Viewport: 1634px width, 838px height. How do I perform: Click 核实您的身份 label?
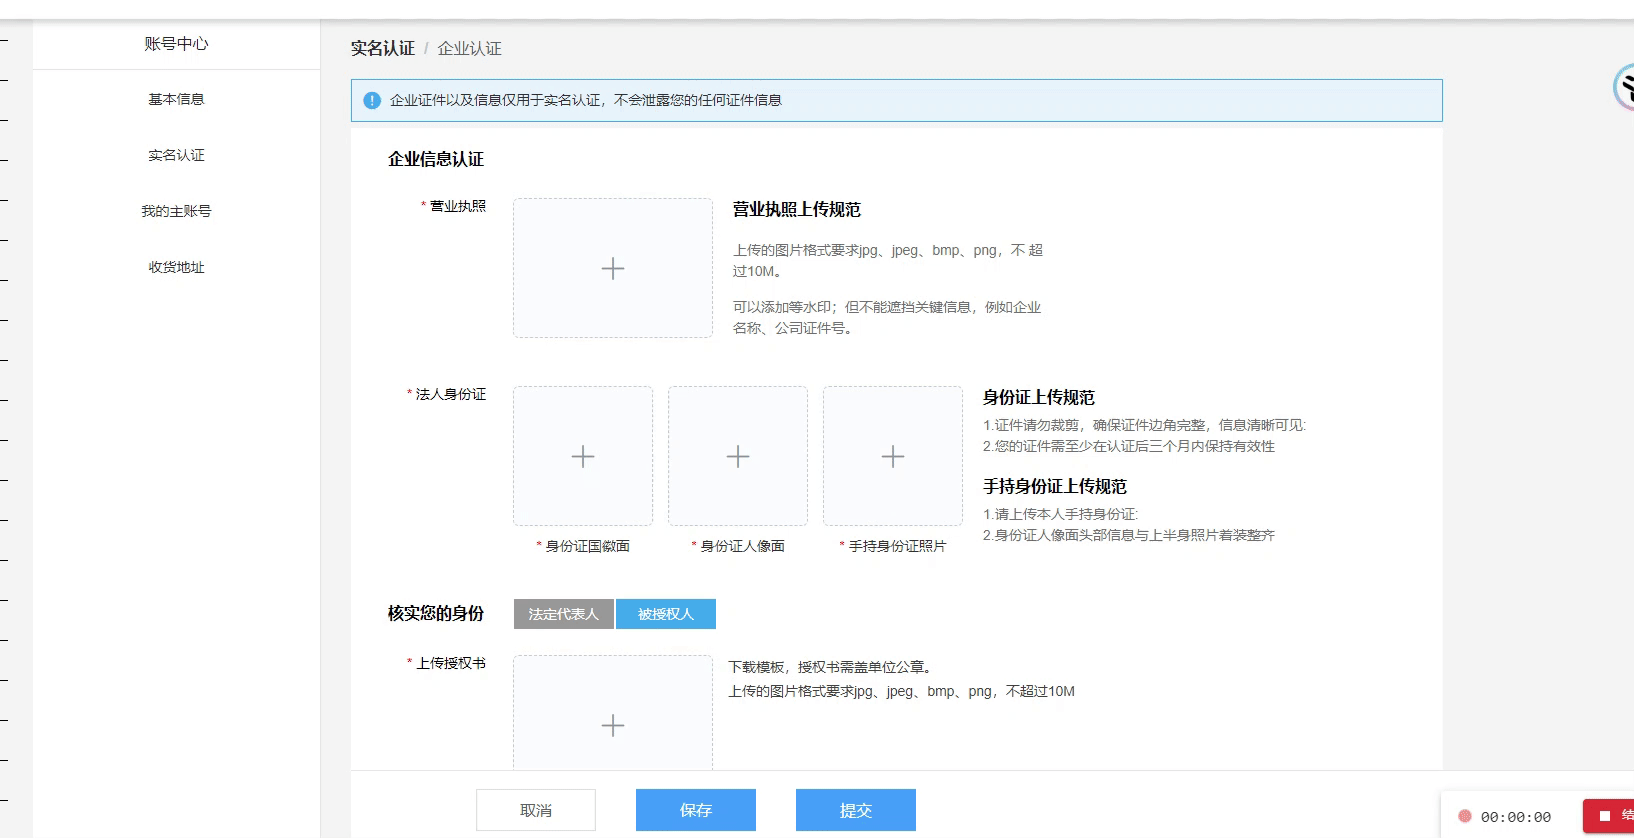(x=436, y=613)
